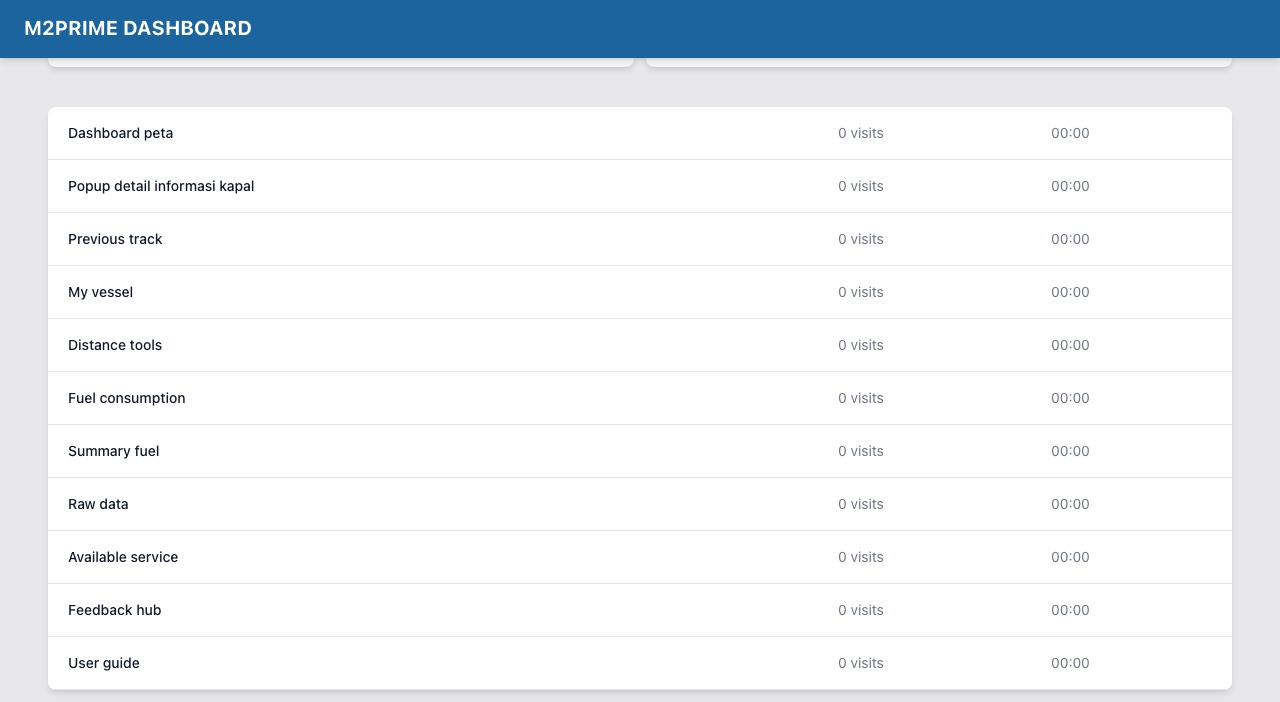
Task: Click the 00:00 duration for Feedback hub
Action: (1070, 610)
